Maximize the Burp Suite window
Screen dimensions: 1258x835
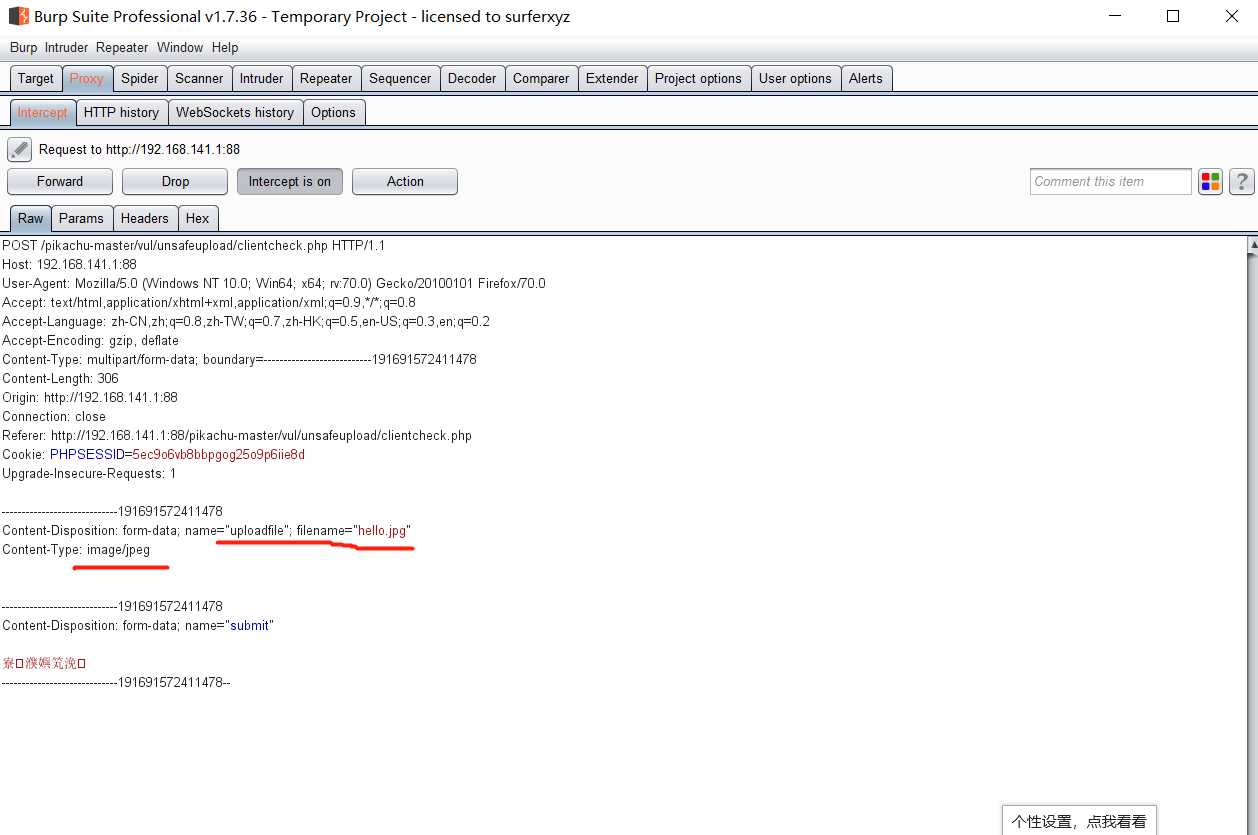coord(1173,16)
